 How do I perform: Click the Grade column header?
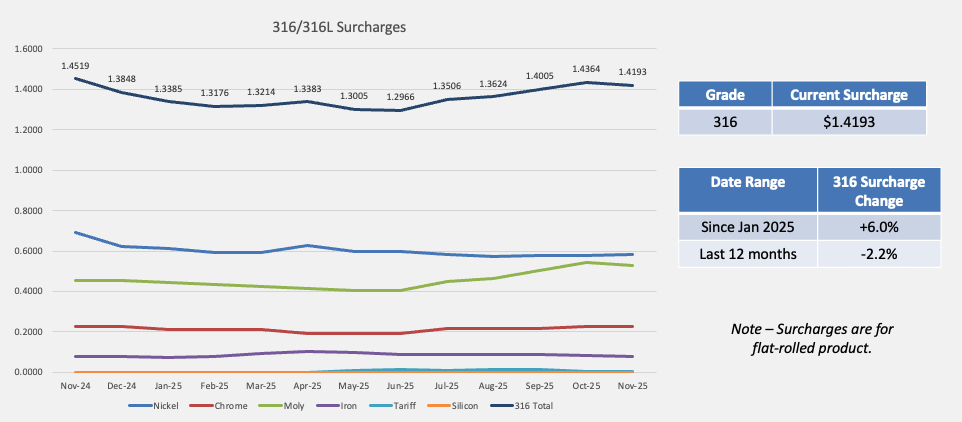click(x=724, y=95)
